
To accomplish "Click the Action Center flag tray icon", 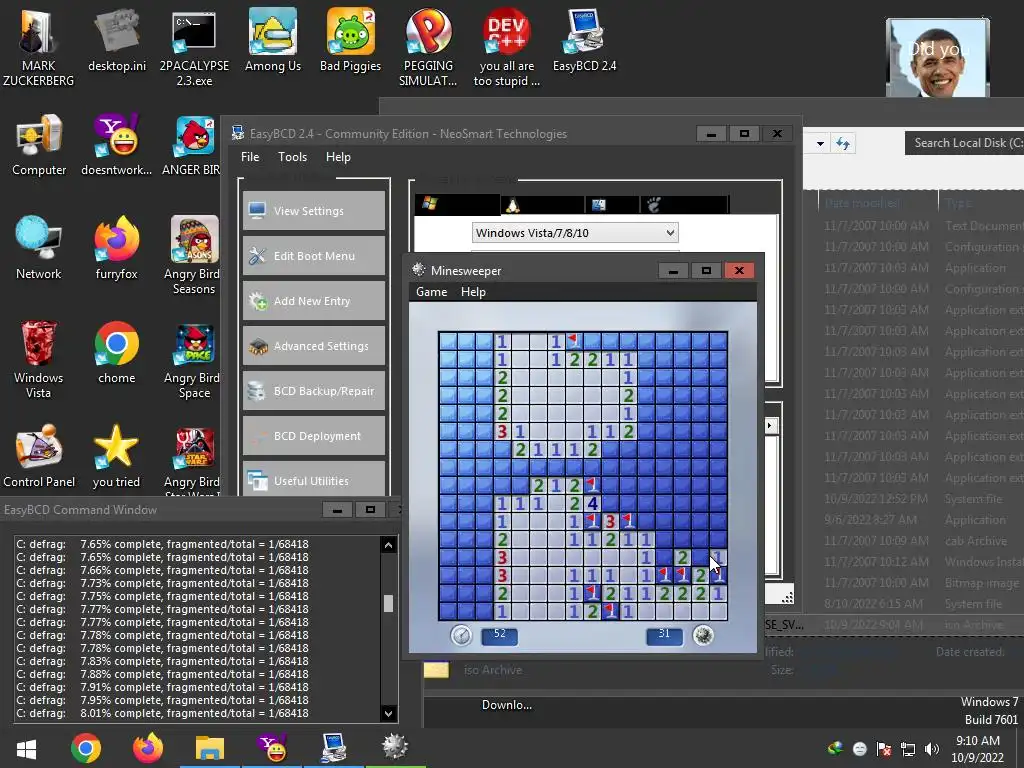I will (884, 749).
